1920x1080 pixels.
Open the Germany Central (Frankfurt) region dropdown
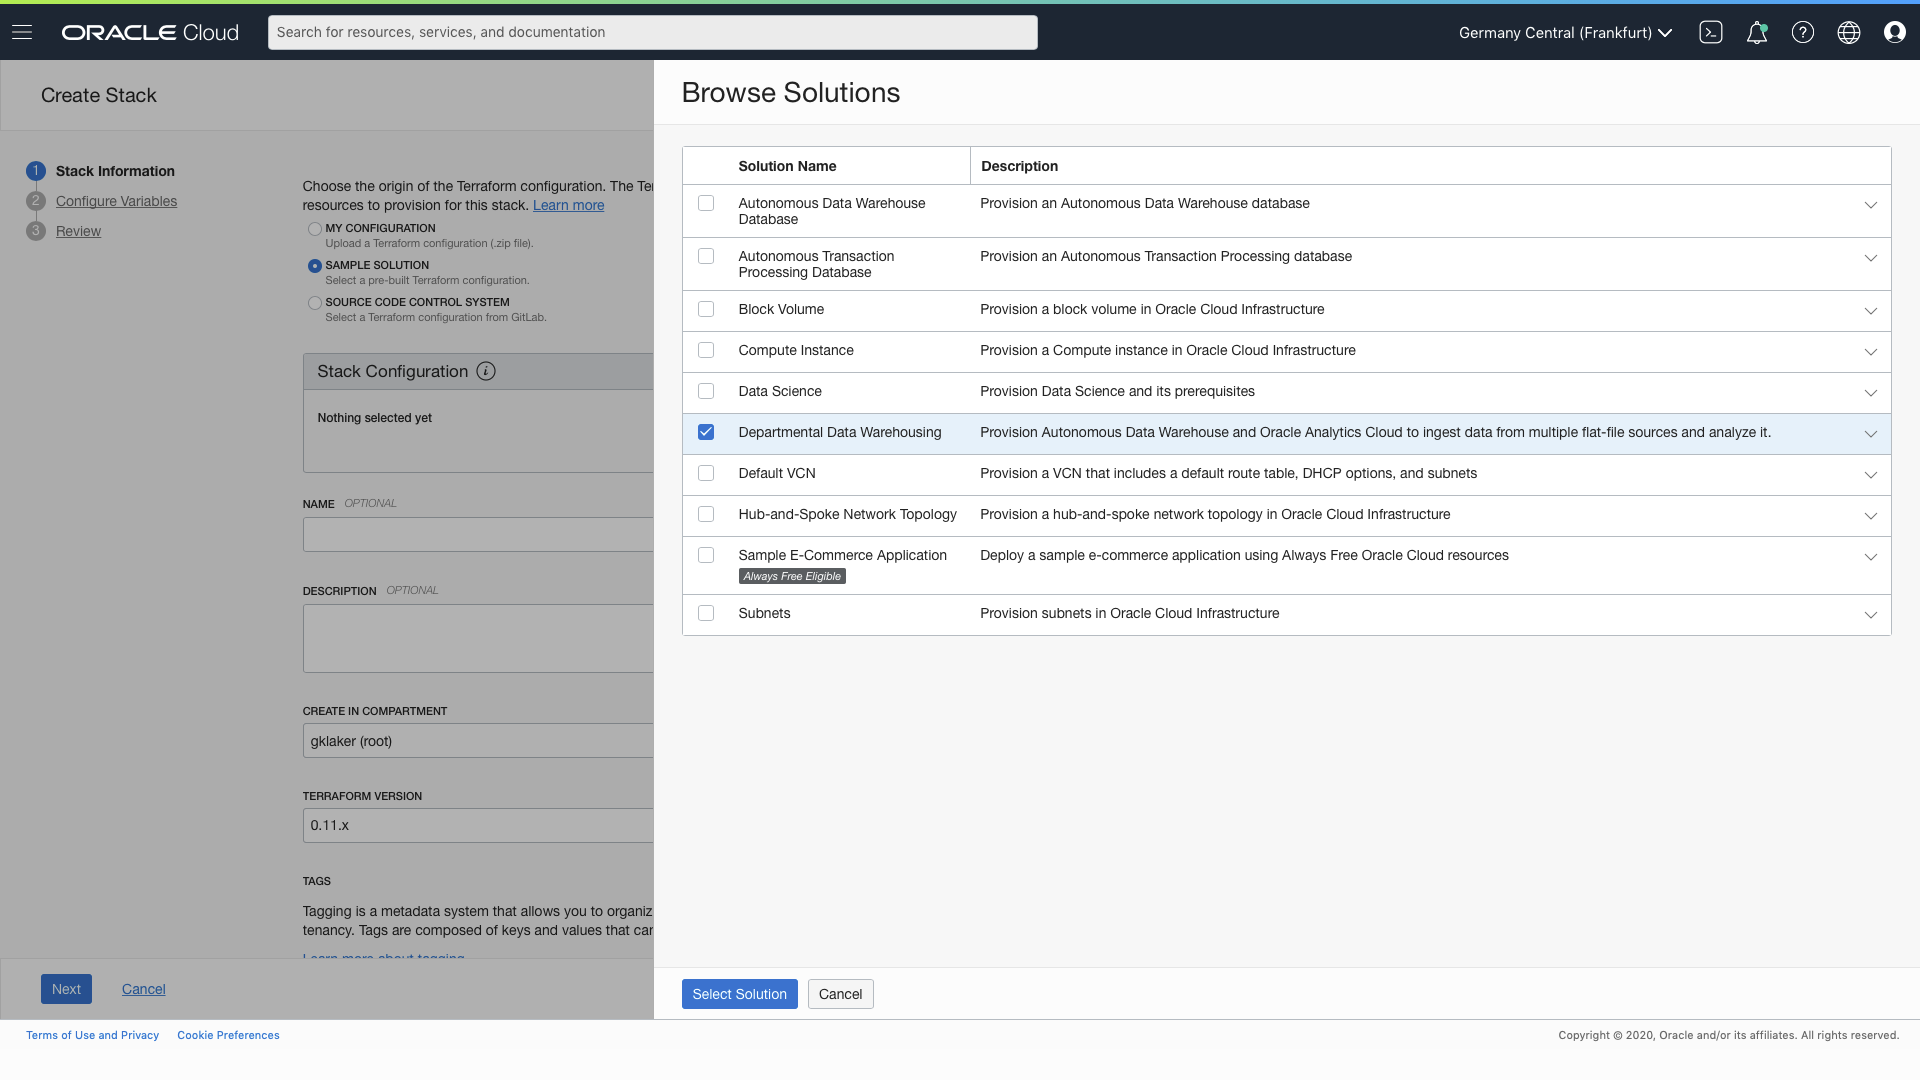(x=1565, y=32)
